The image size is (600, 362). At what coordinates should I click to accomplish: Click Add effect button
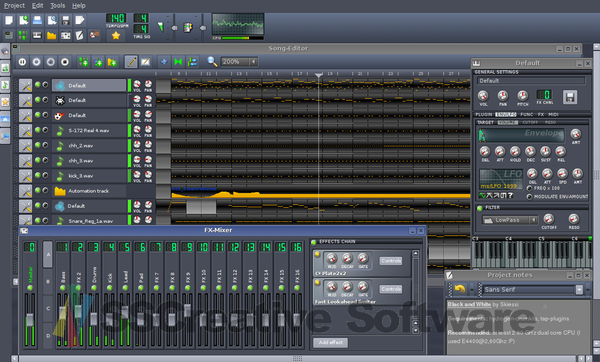click(331, 342)
